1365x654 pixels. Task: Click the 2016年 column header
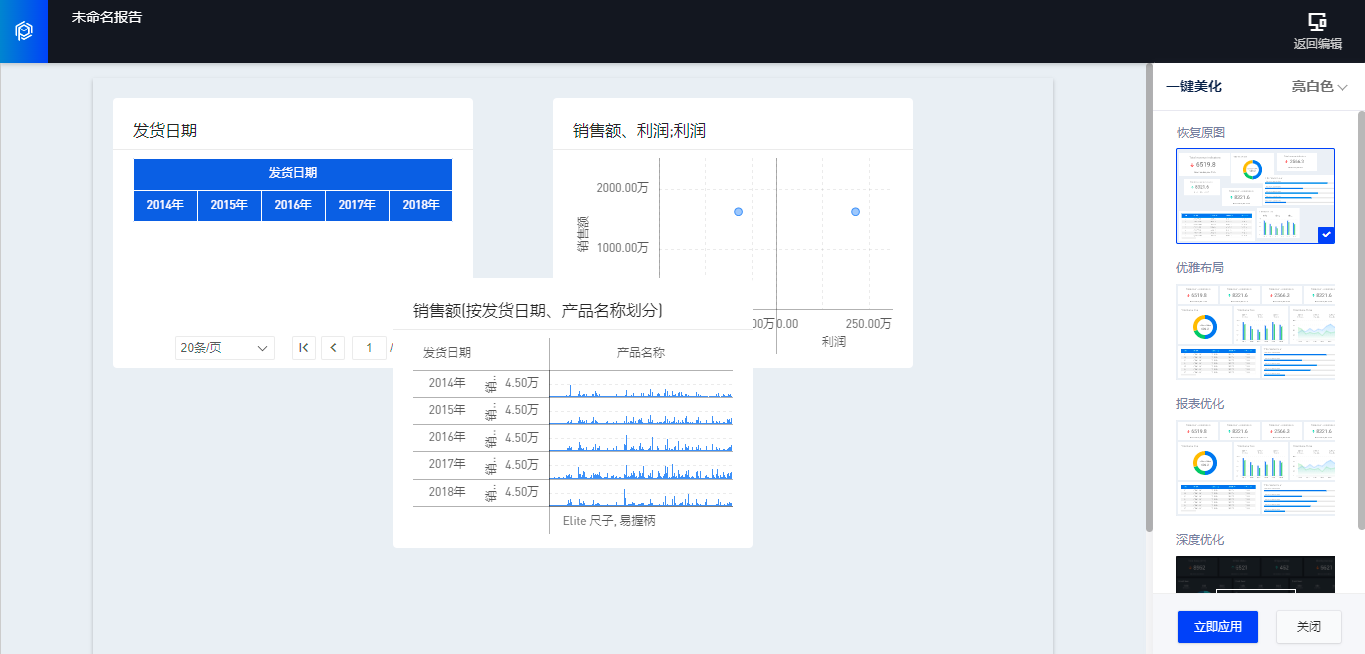[293, 205]
